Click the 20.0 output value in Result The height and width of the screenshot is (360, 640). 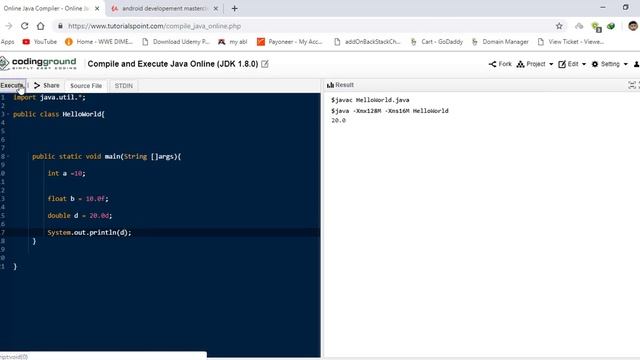click(338, 120)
